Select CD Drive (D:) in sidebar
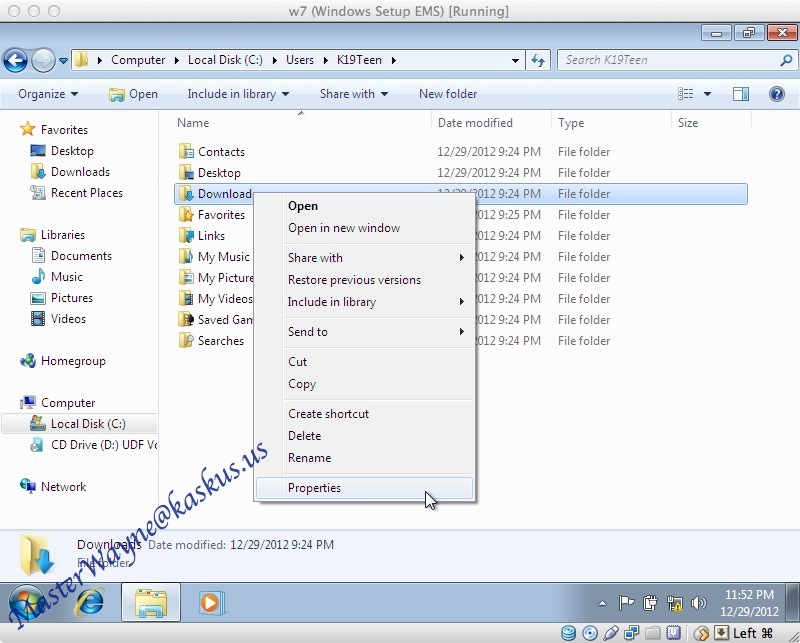Image resolution: width=800 pixels, height=643 pixels. pos(93,444)
